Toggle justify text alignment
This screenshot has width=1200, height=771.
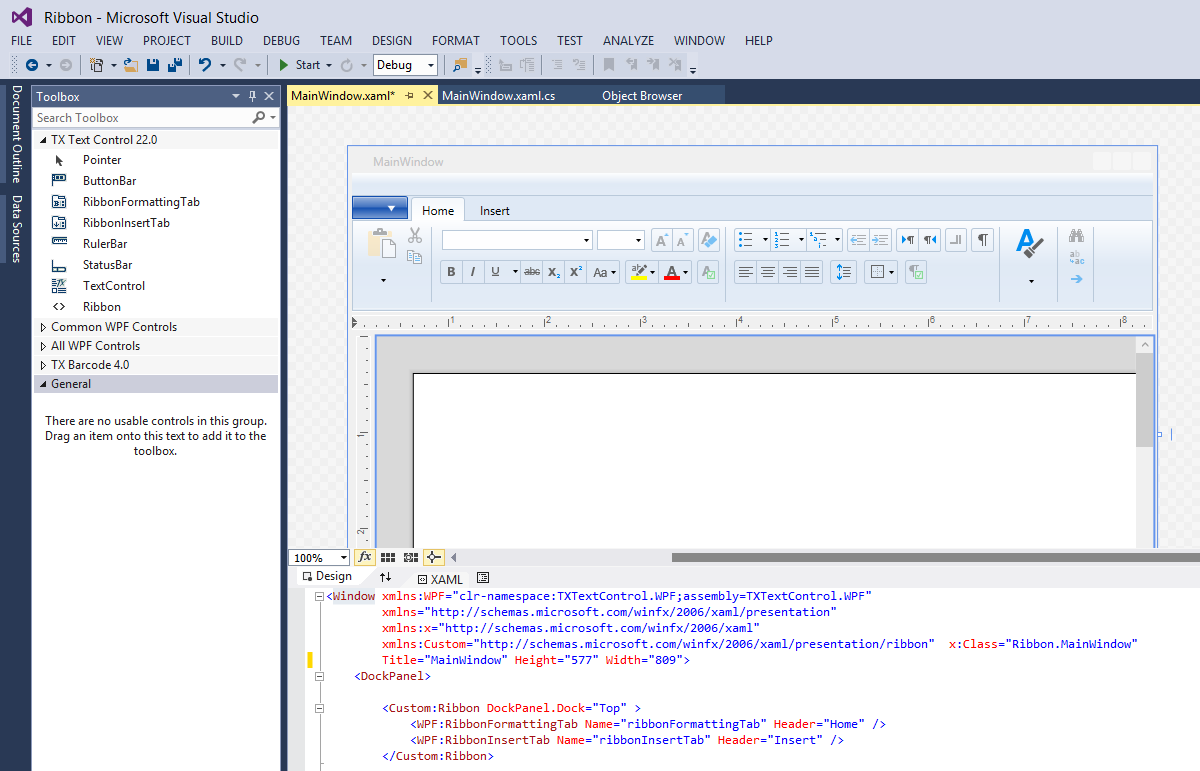[x=812, y=272]
